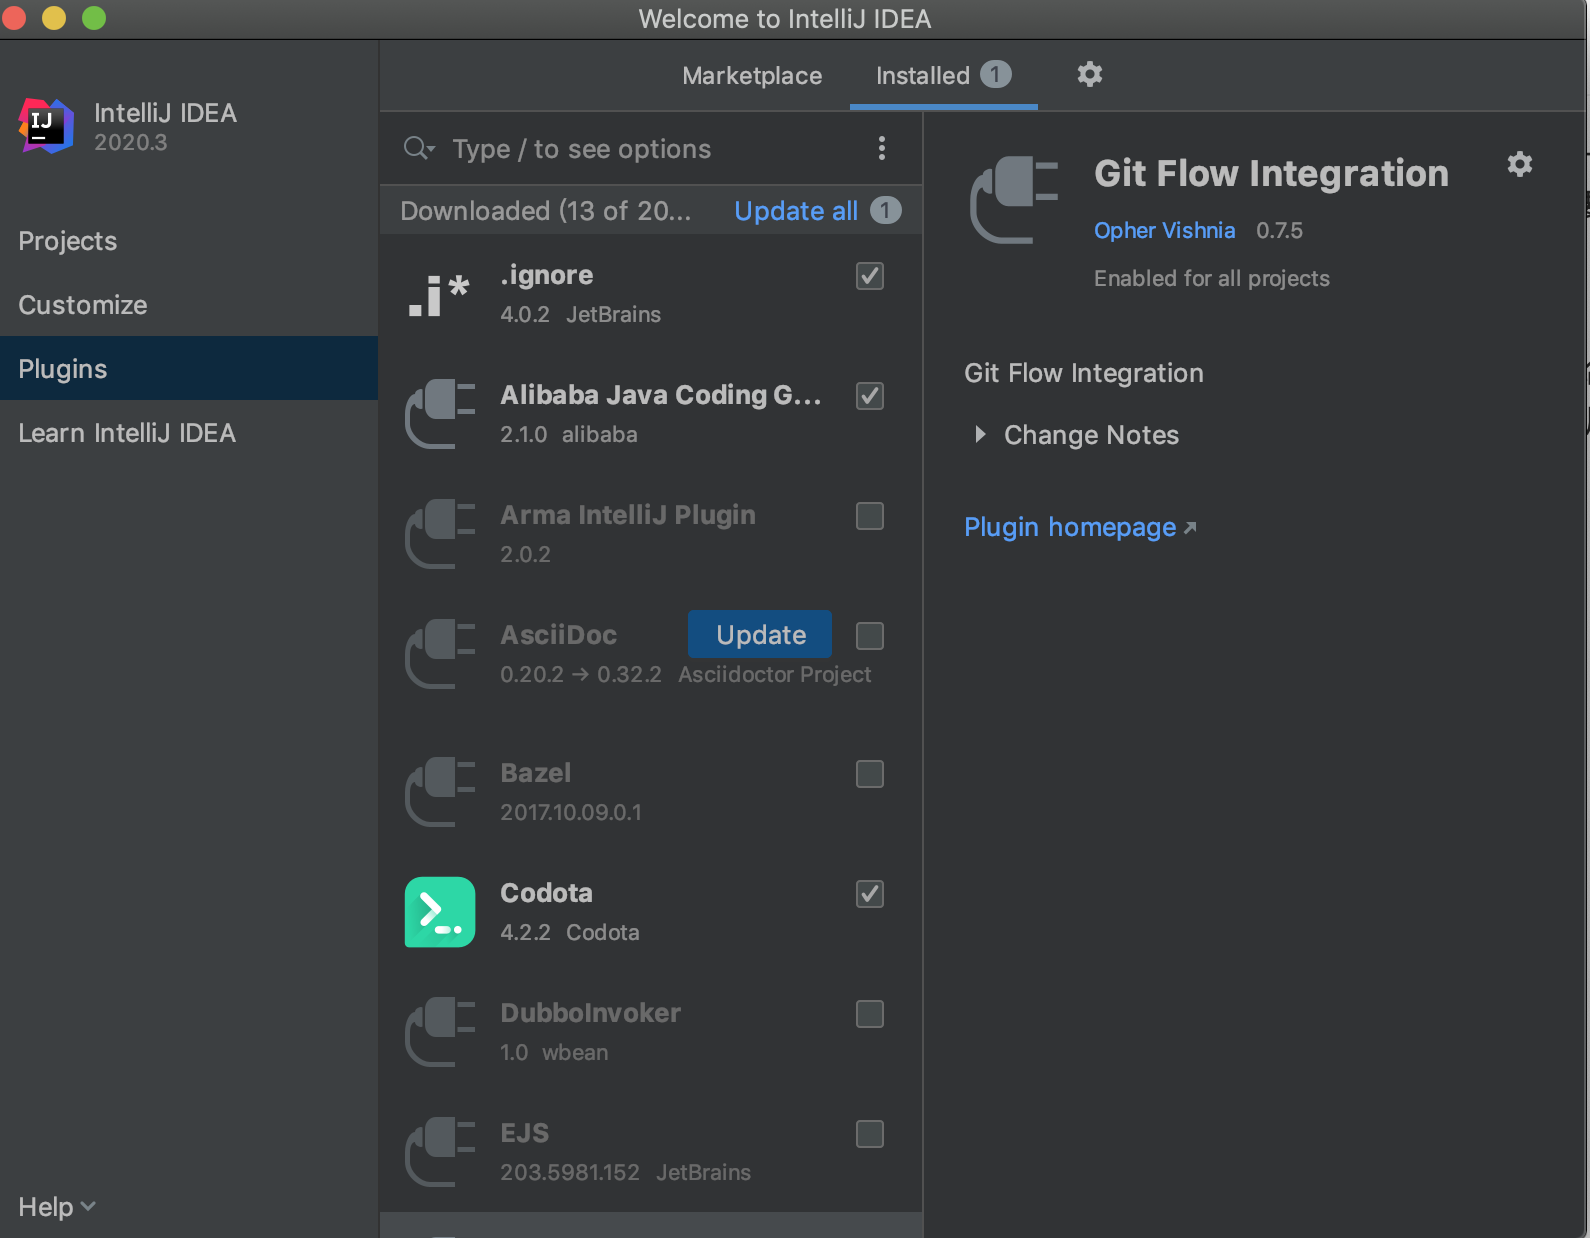
Task: Select the Bazel plugin name
Action: pos(535,773)
